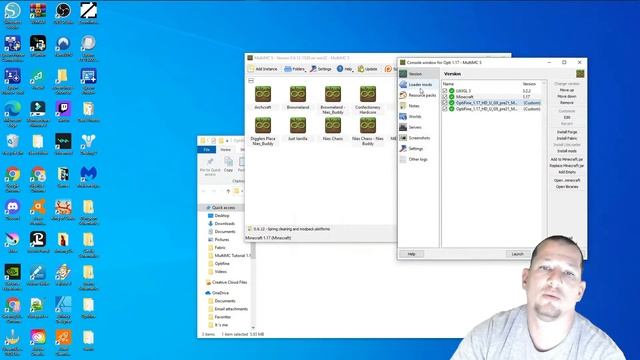Click navigation pane scroll down arrow
The width and height of the screenshot is (640, 360).
pos(253,327)
